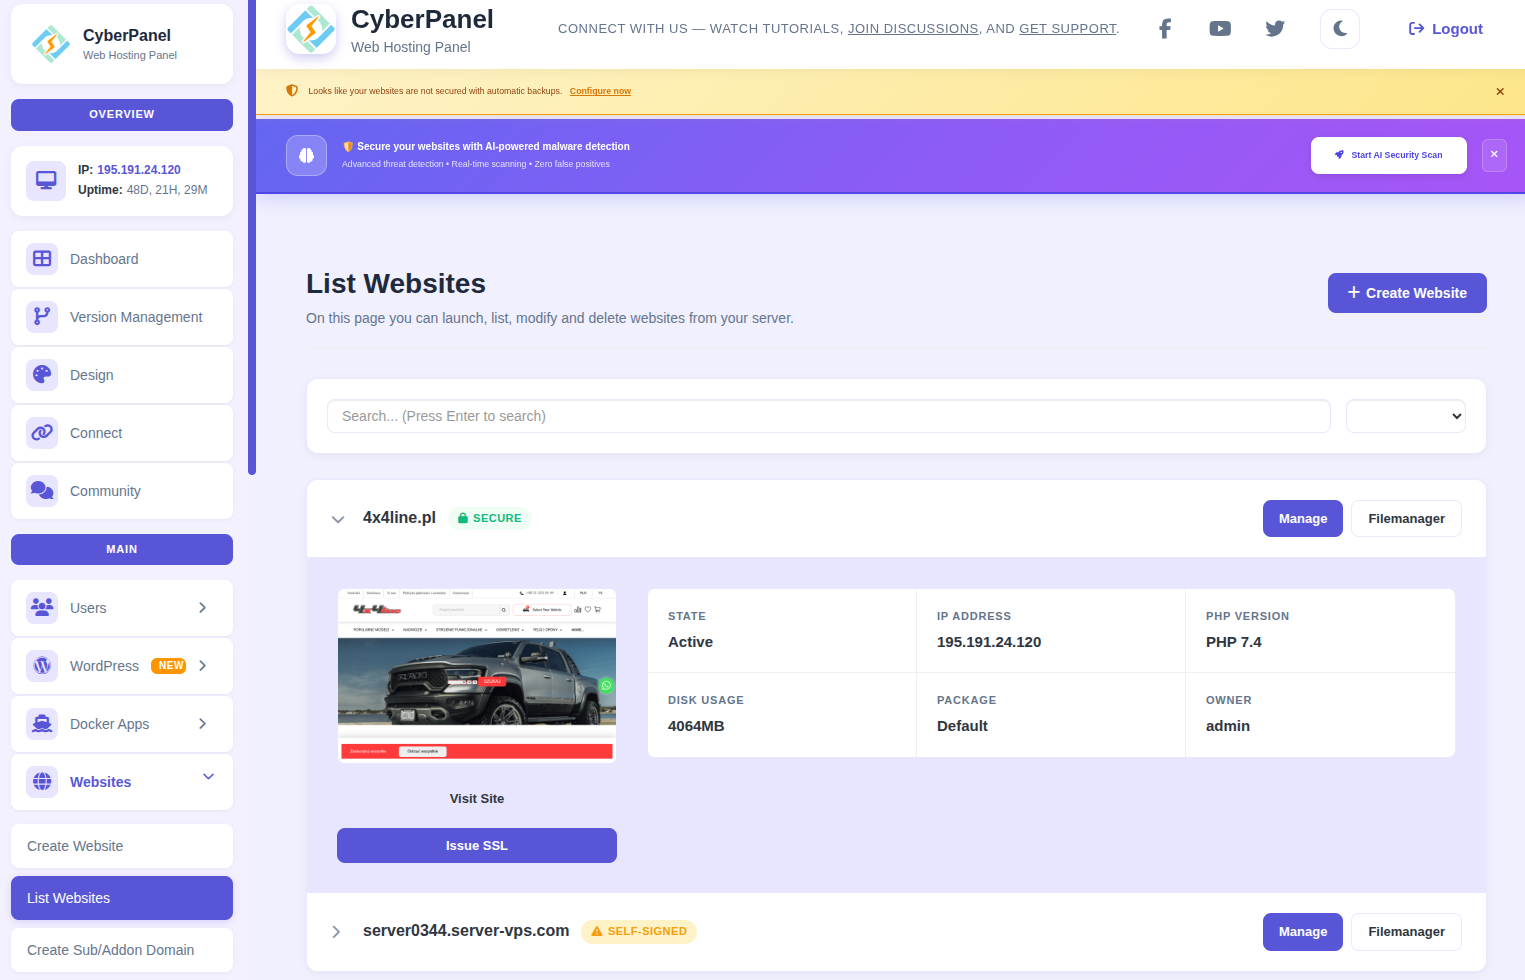
Task: Manage the 4x4line.pl website
Action: point(1303,518)
